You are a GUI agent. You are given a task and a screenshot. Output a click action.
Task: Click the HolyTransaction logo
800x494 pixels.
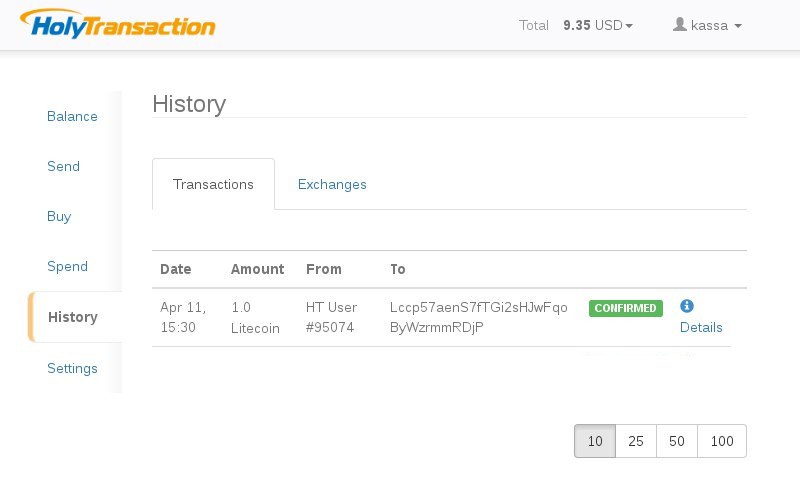click(118, 24)
